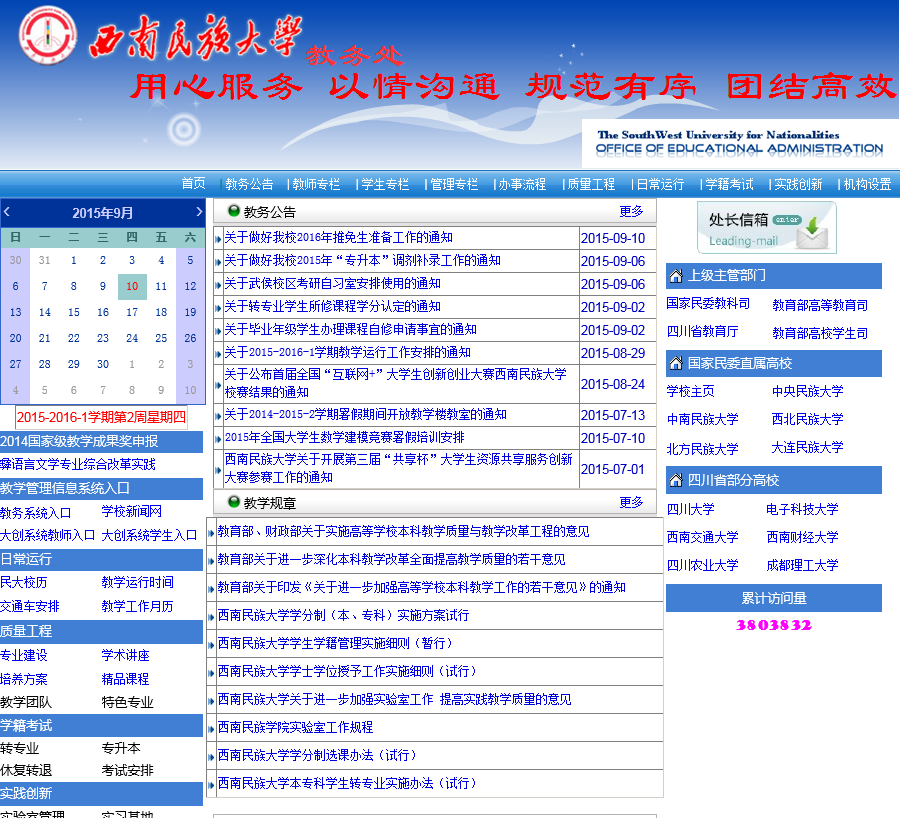Click 更多 link in 教学规章 section
Image resolution: width=900 pixels, height=818 pixels.
click(631, 502)
